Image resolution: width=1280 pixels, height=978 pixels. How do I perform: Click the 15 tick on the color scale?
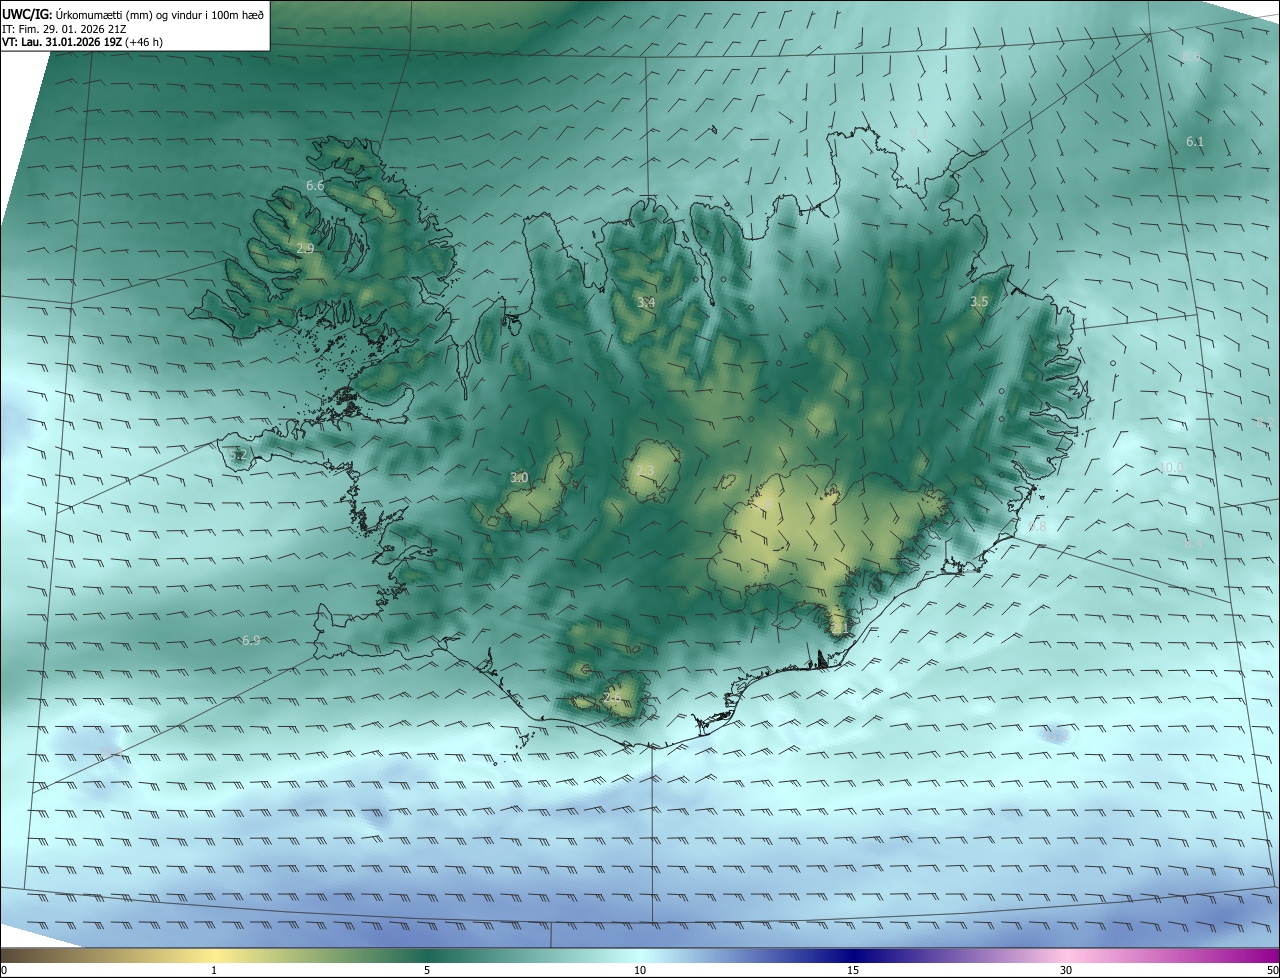[x=853, y=970]
